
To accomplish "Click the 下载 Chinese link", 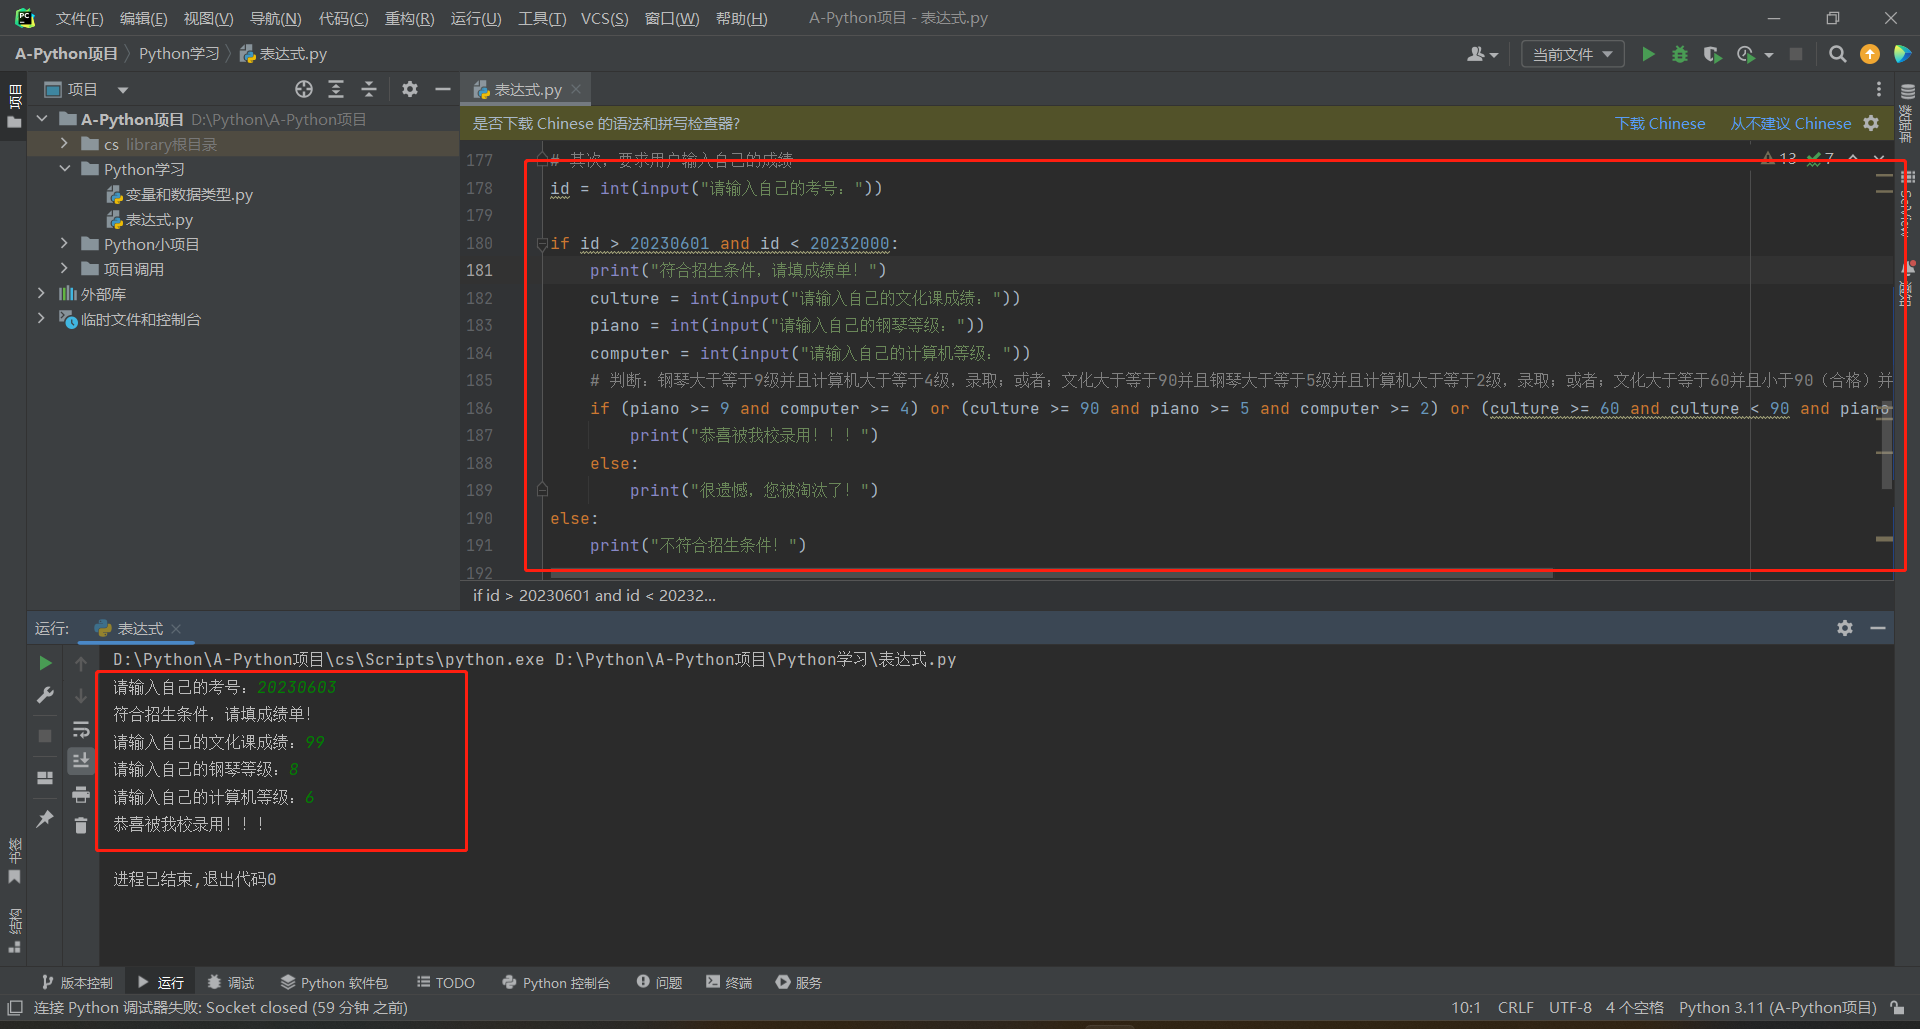I will click(x=1660, y=124).
